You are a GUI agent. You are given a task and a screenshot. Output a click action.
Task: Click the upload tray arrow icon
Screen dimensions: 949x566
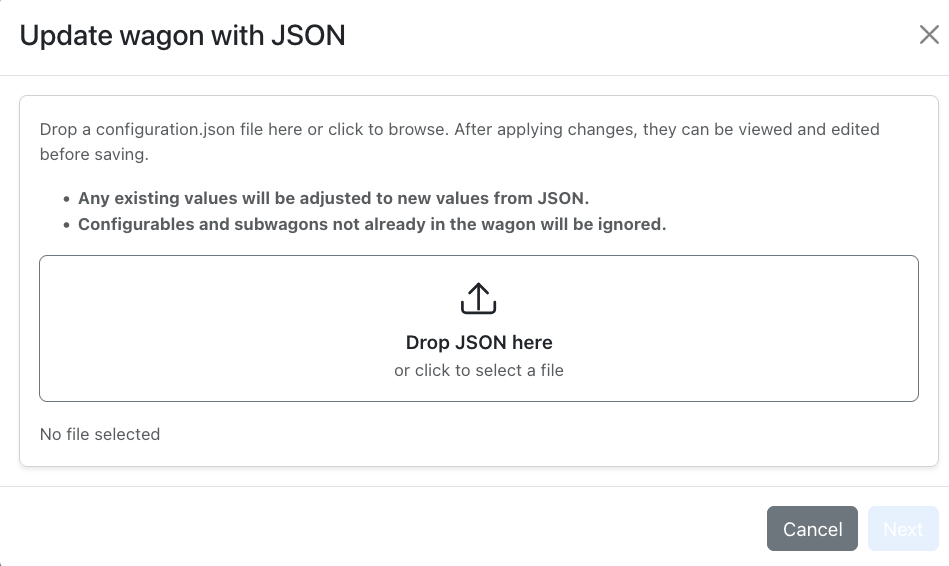point(478,298)
